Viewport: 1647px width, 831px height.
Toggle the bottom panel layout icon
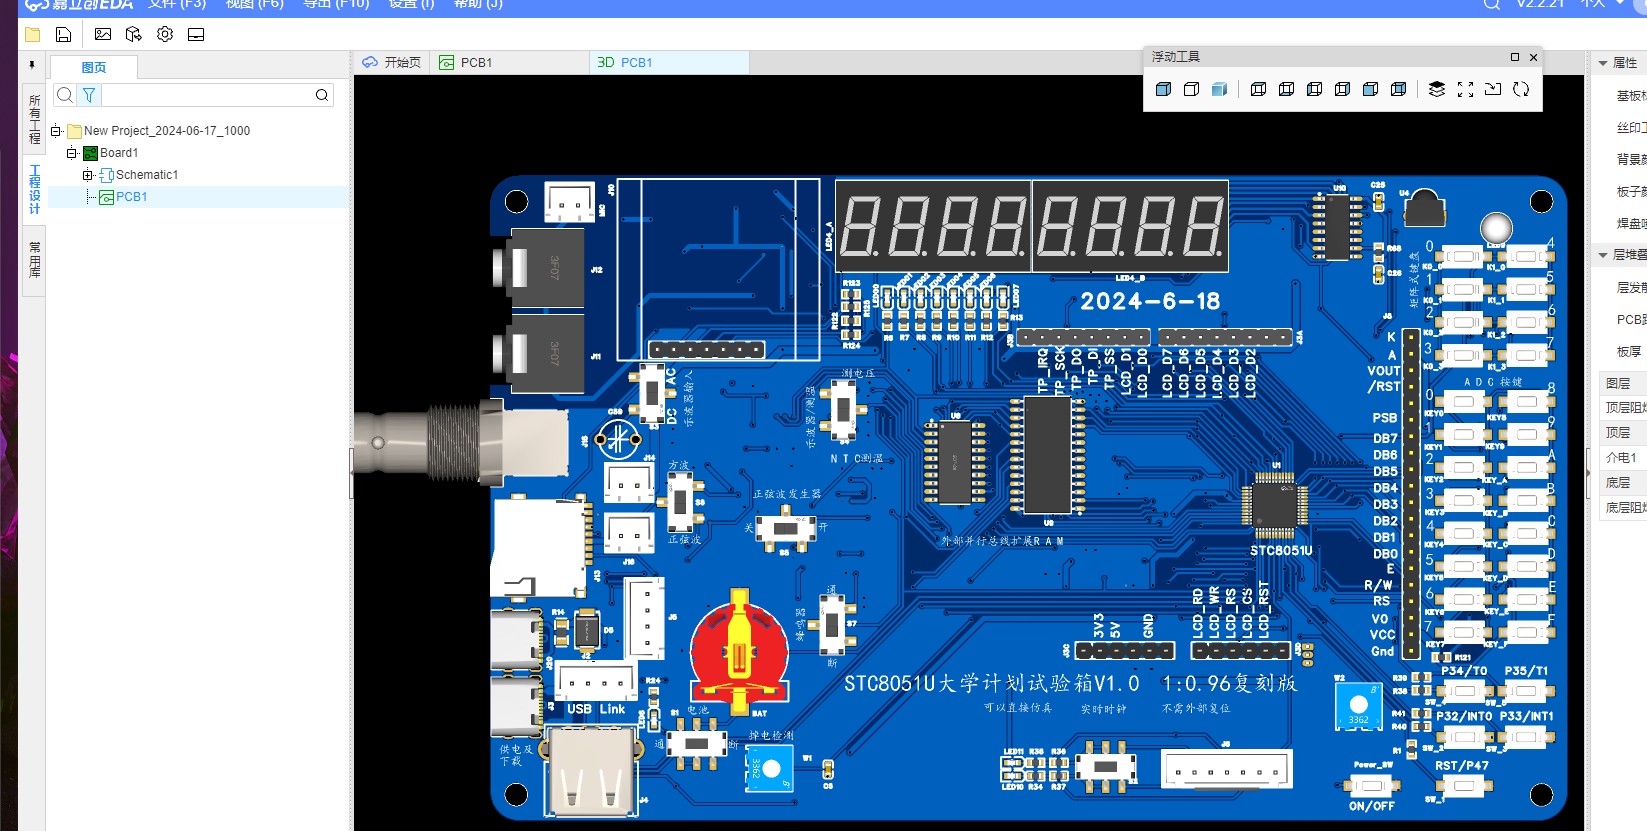(x=196, y=35)
